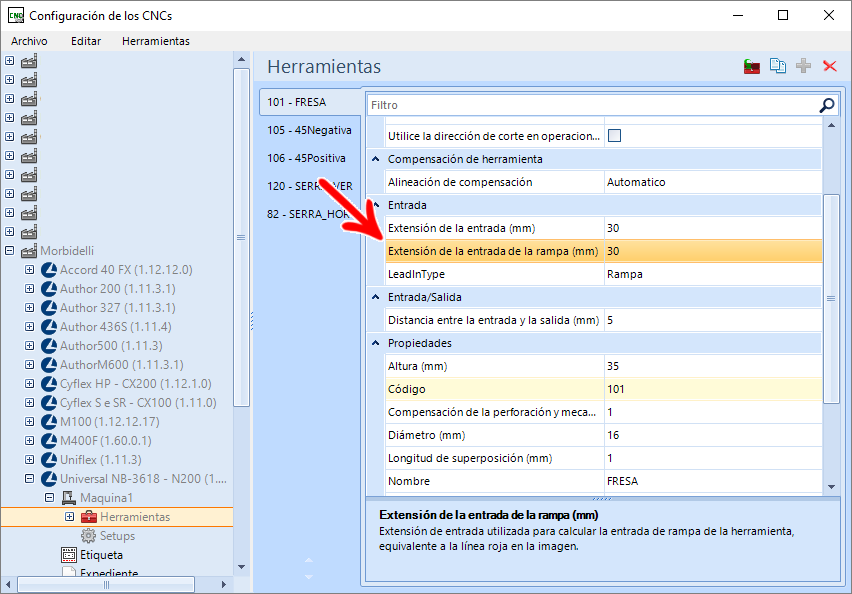This screenshot has width=852, height=594.
Task: Click 'Alineación de compensación' value Automatico
Action: coord(713,182)
